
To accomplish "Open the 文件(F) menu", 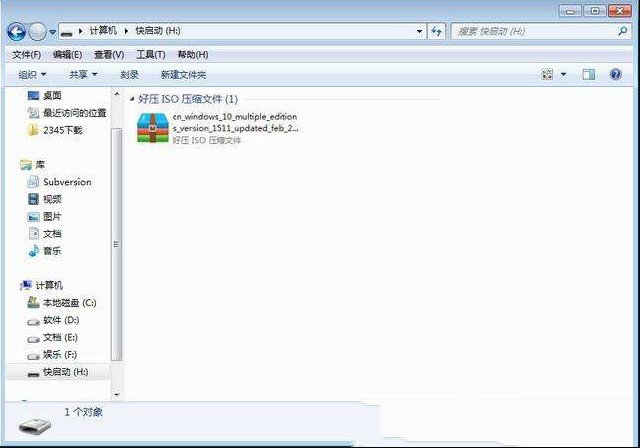I will (x=27, y=54).
